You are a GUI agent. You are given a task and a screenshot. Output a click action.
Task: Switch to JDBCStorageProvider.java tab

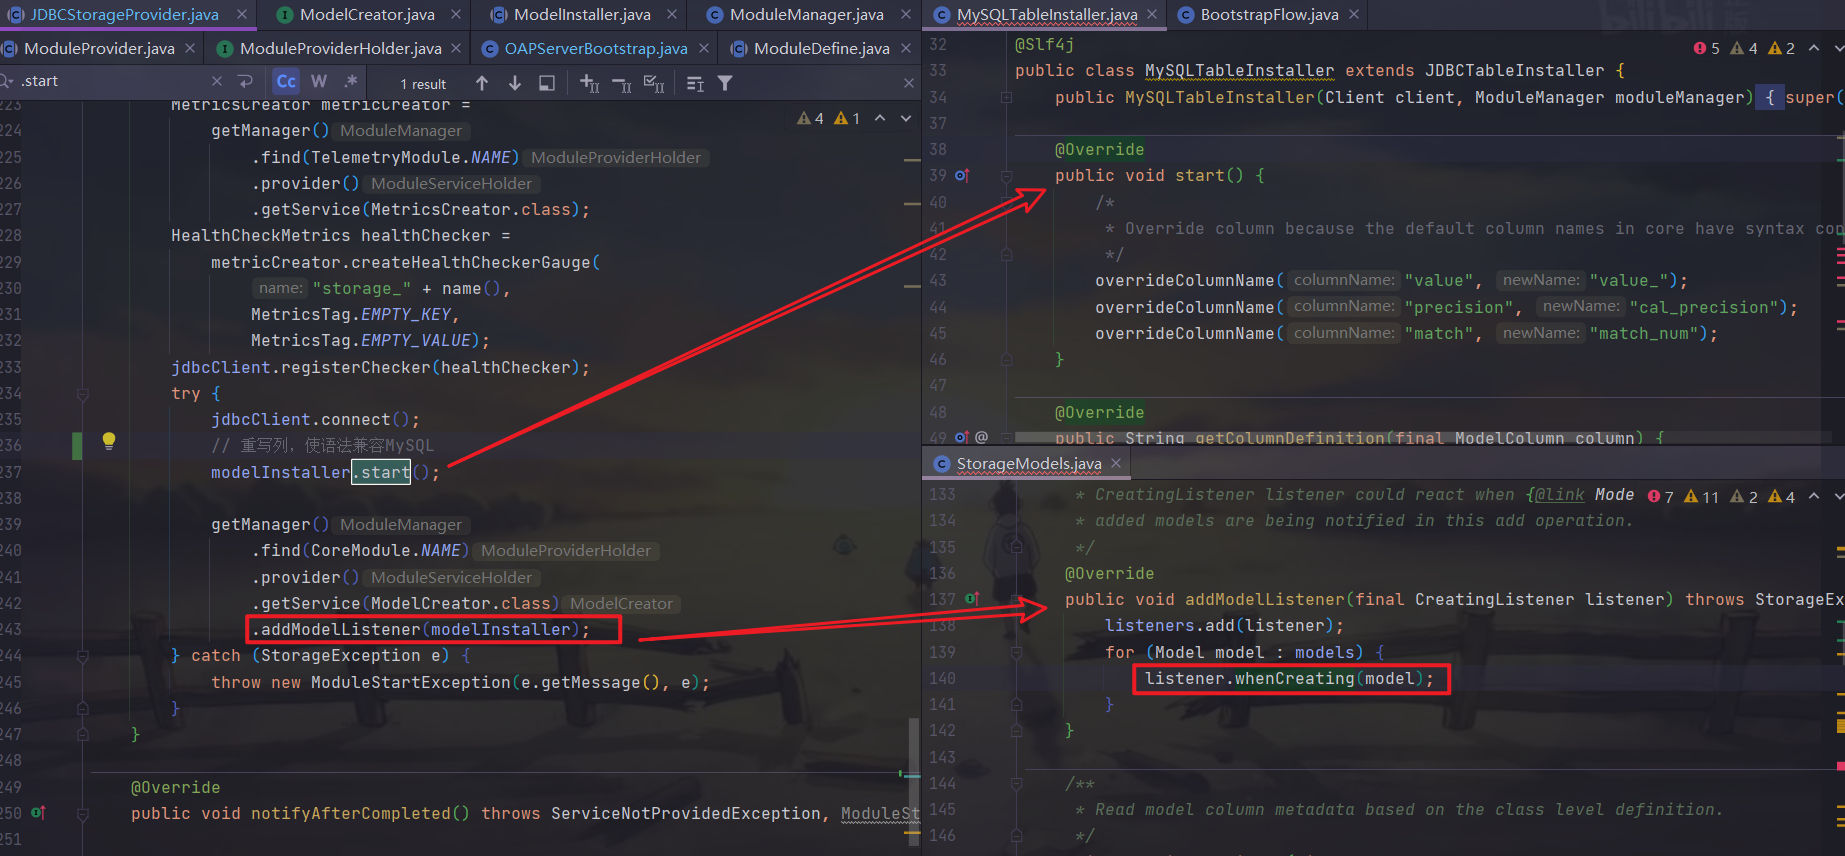[125, 15]
